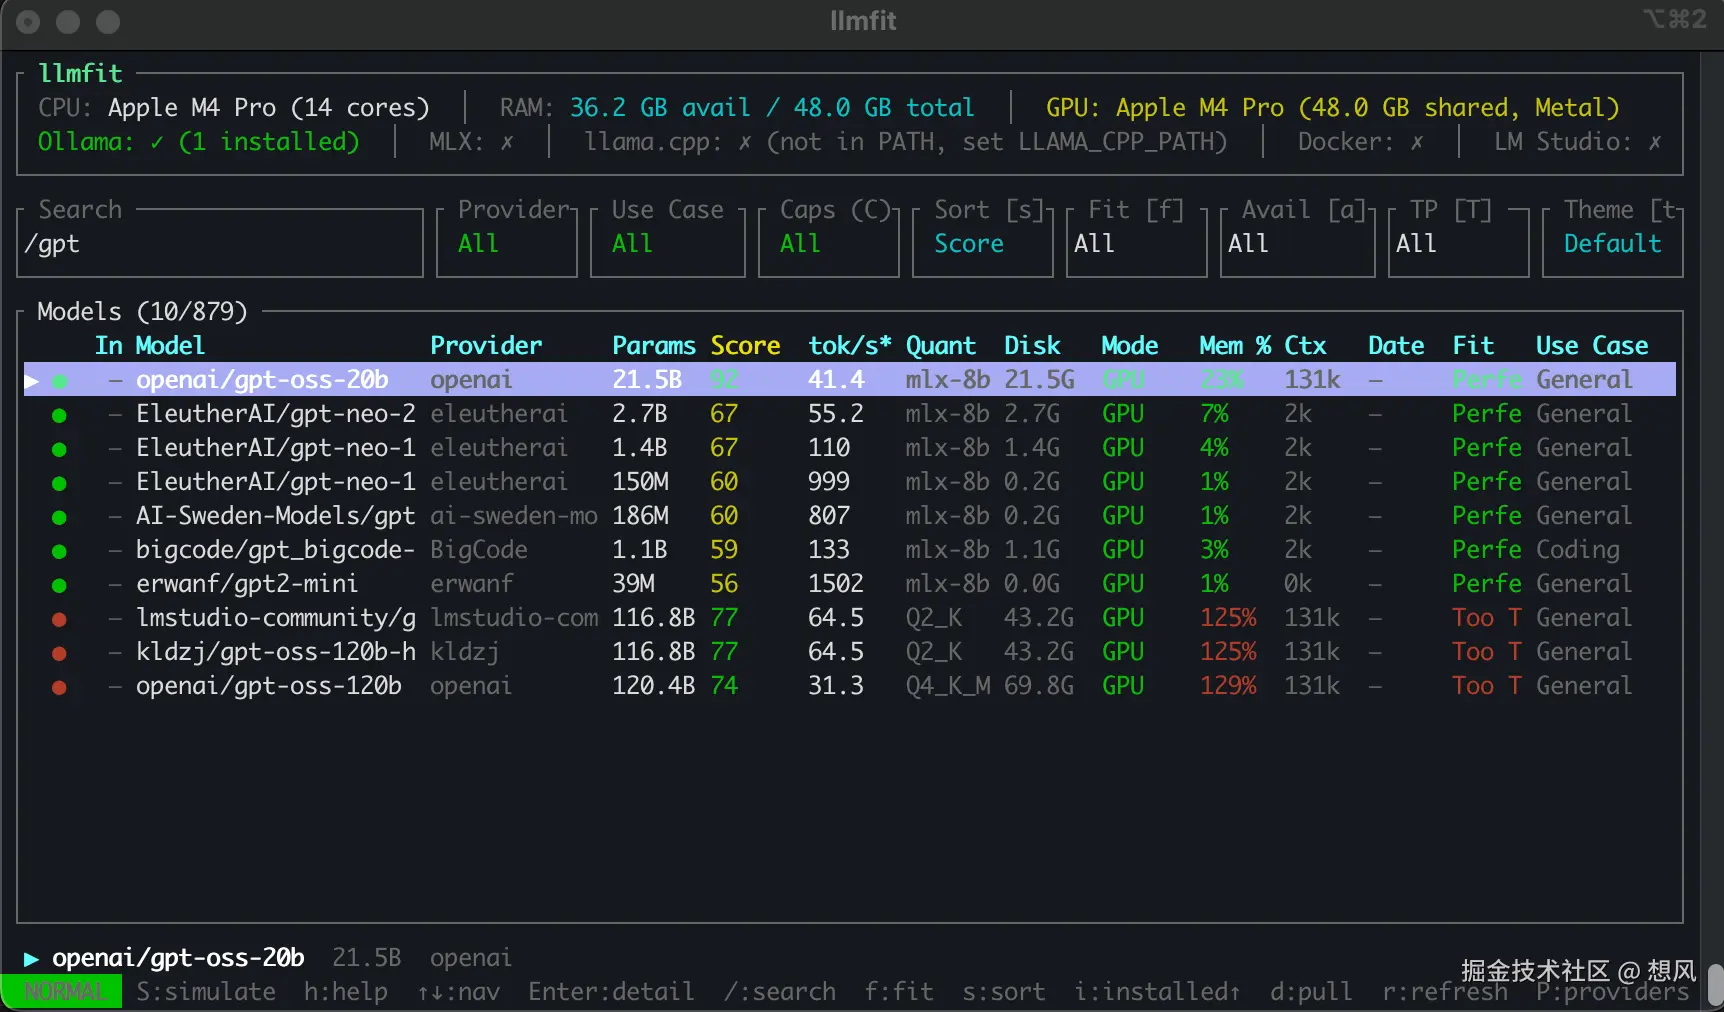Open the Fit [f] filter box

pos(1137,243)
